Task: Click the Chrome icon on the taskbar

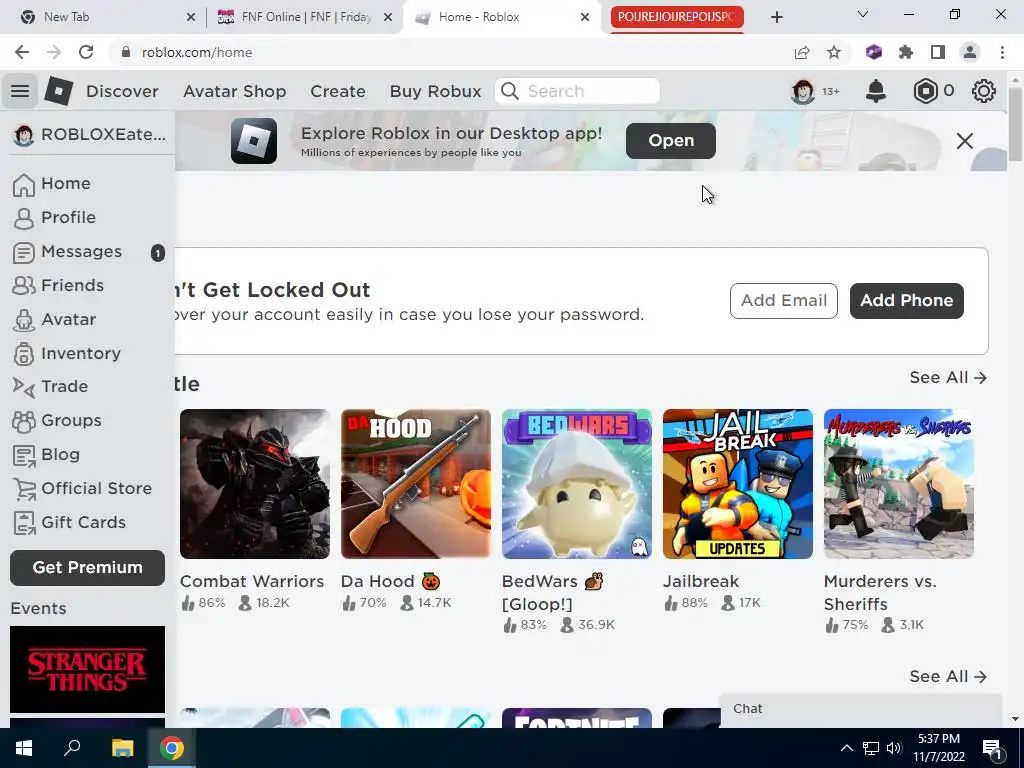Action: (172, 748)
